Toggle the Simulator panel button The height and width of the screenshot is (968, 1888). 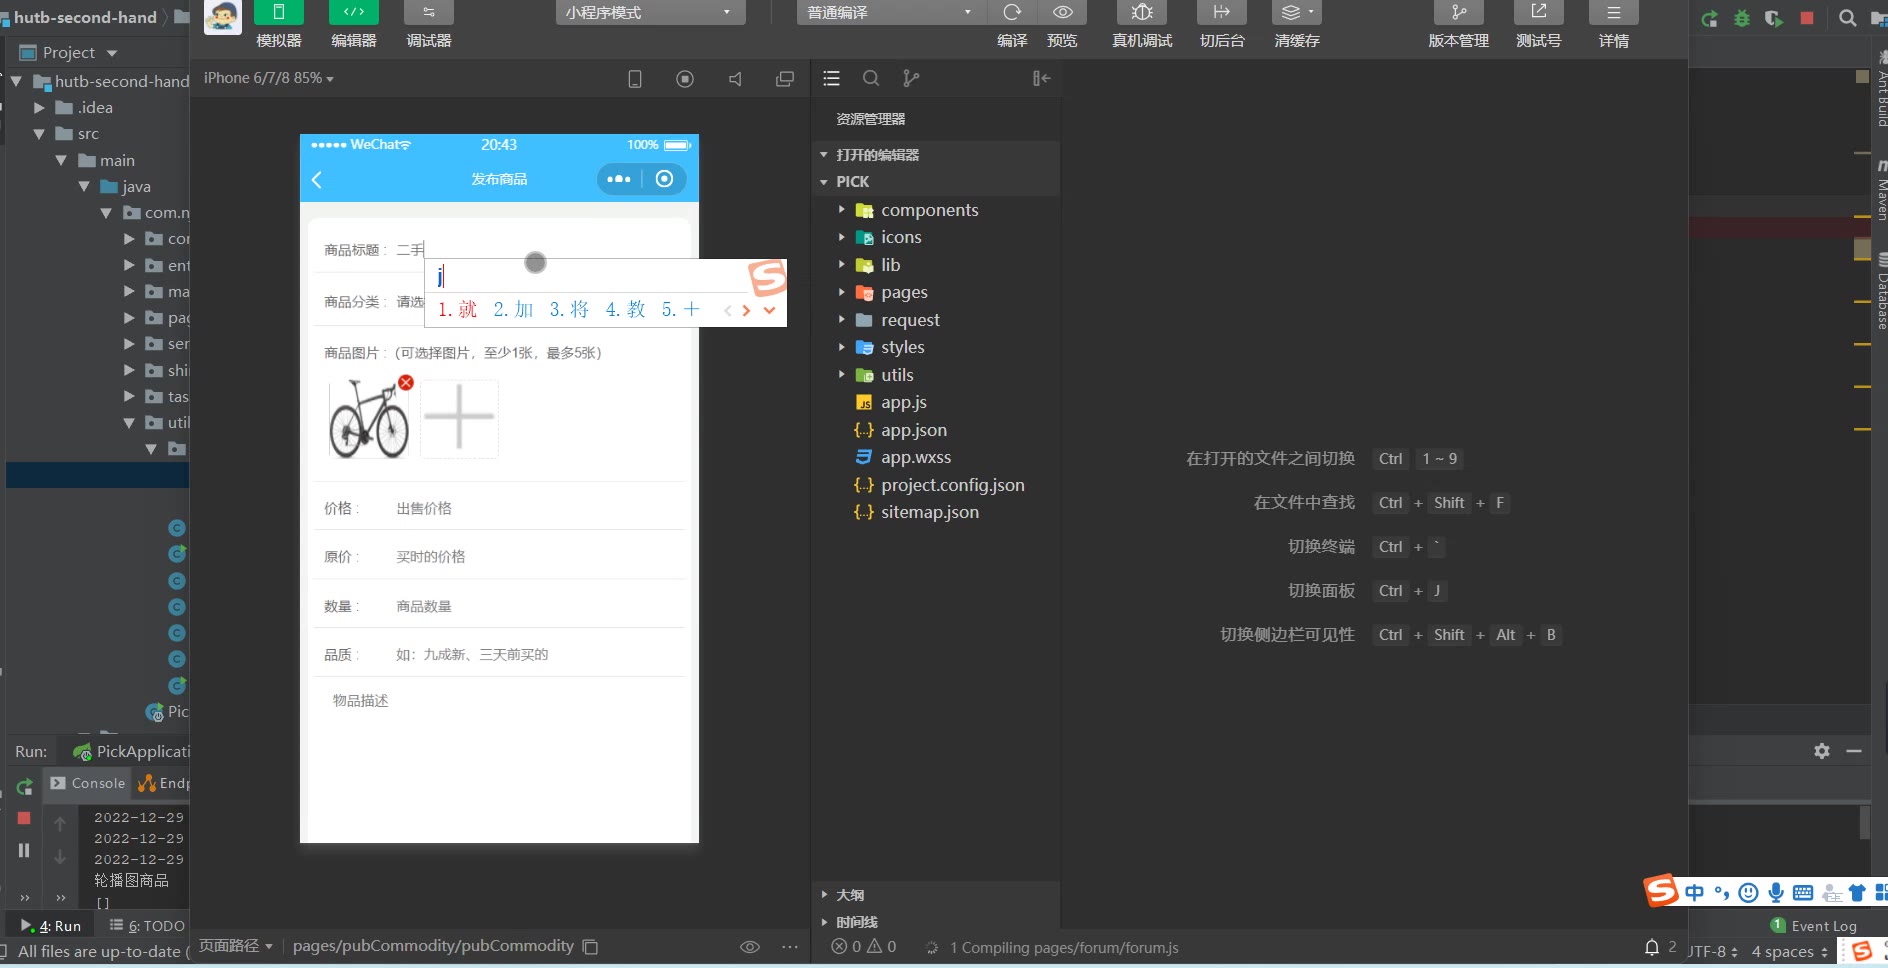278,13
